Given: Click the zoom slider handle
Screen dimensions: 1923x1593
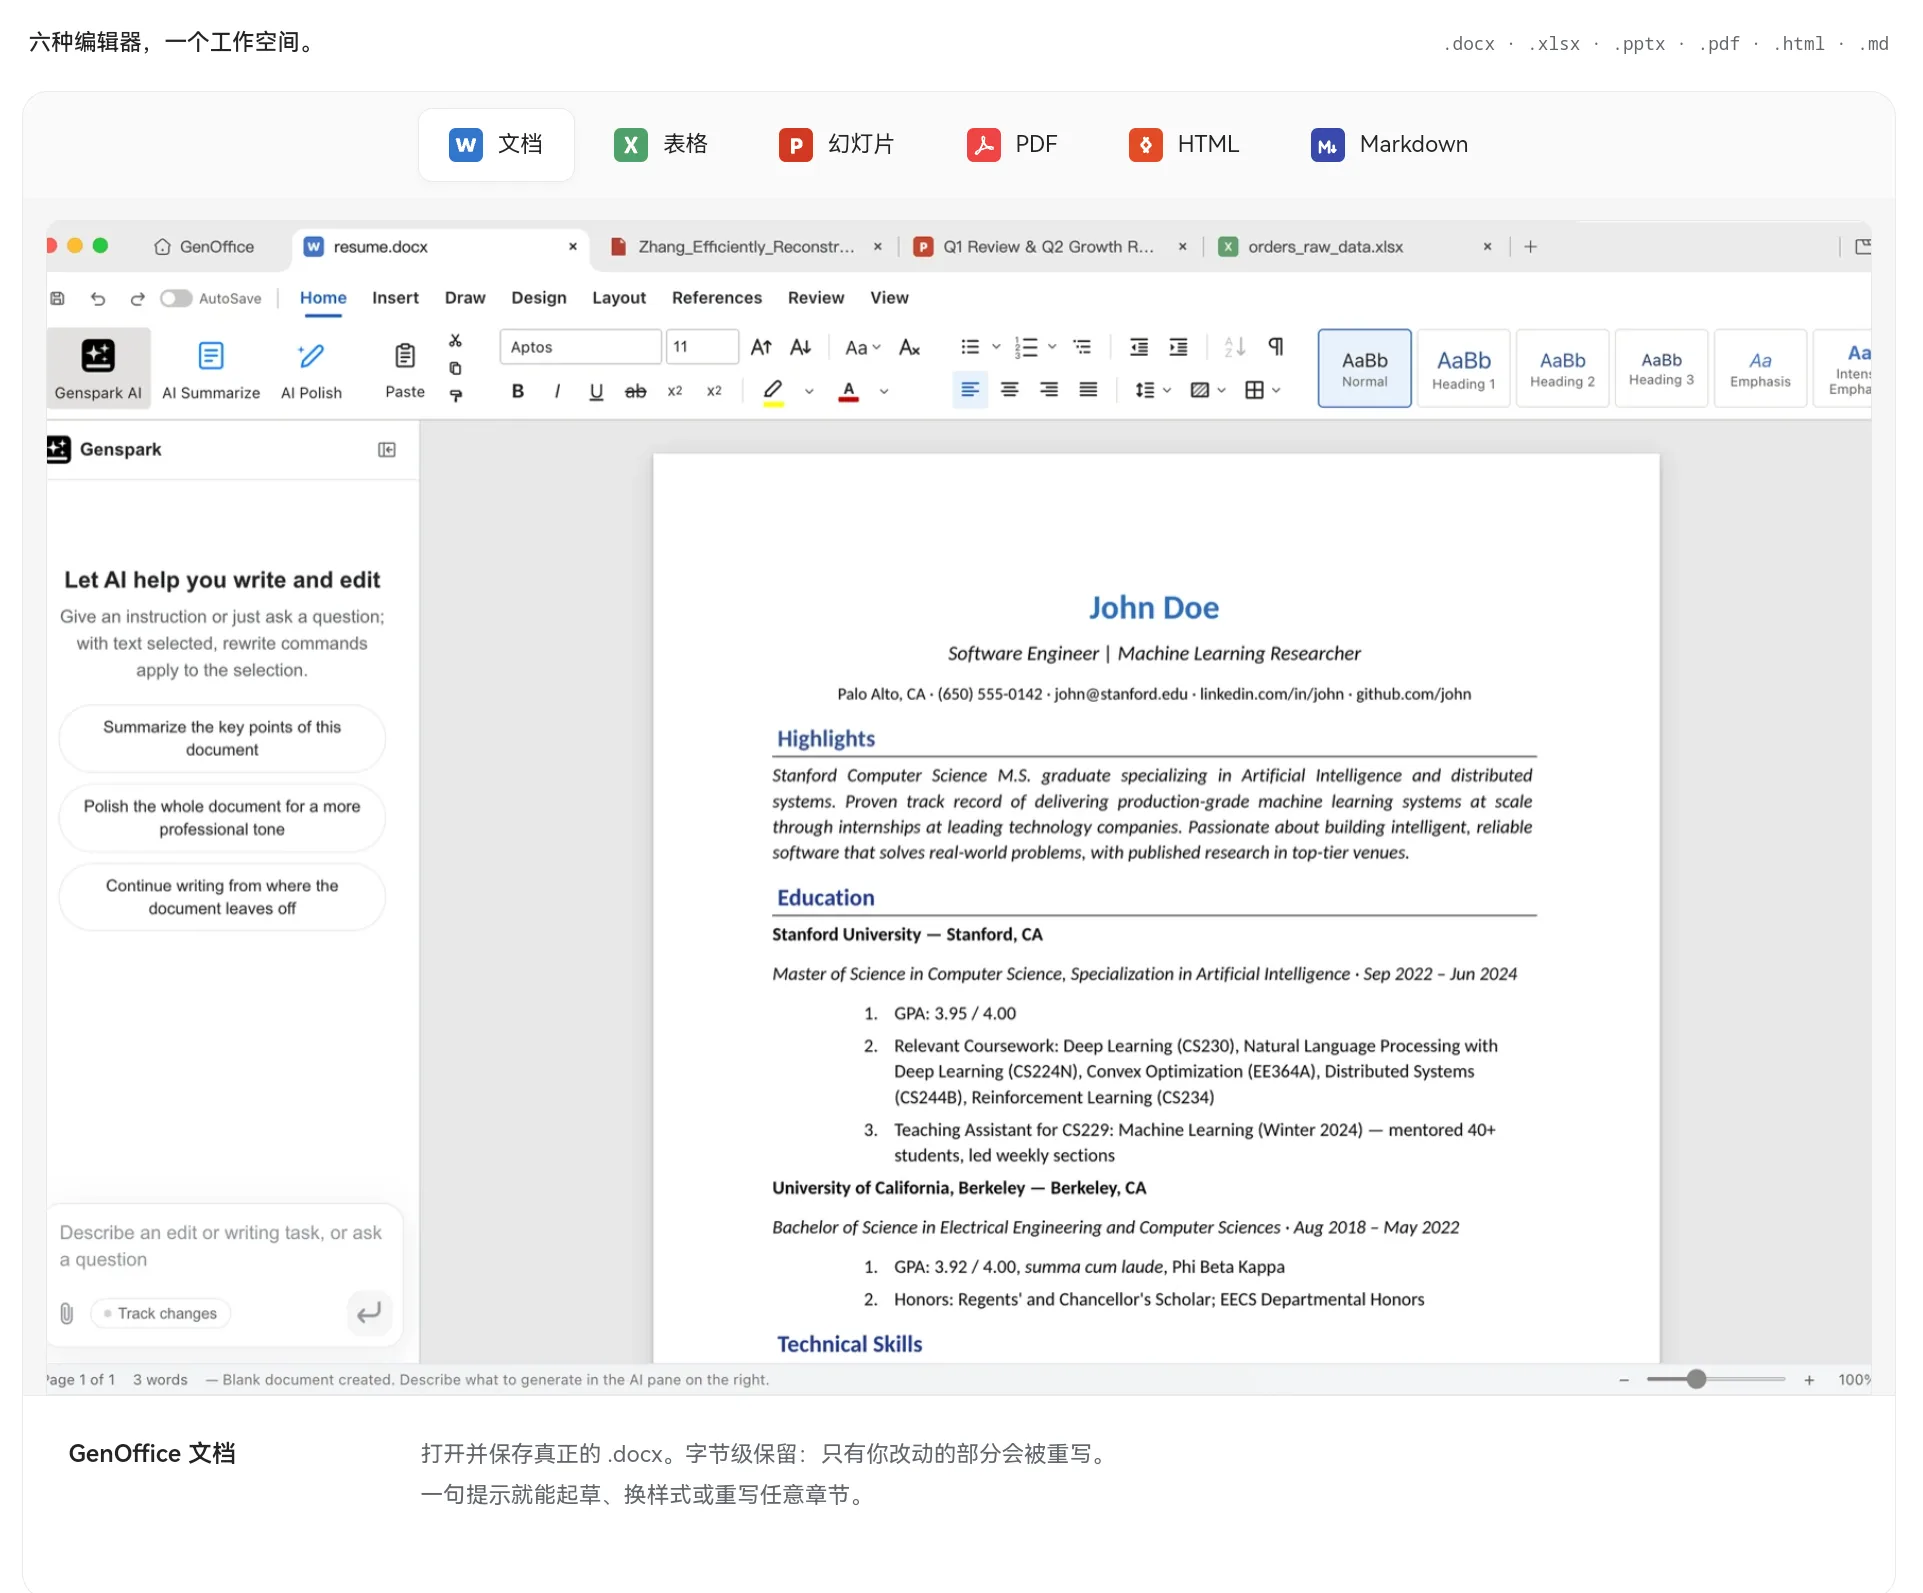Looking at the screenshot, I should click(x=1696, y=1380).
